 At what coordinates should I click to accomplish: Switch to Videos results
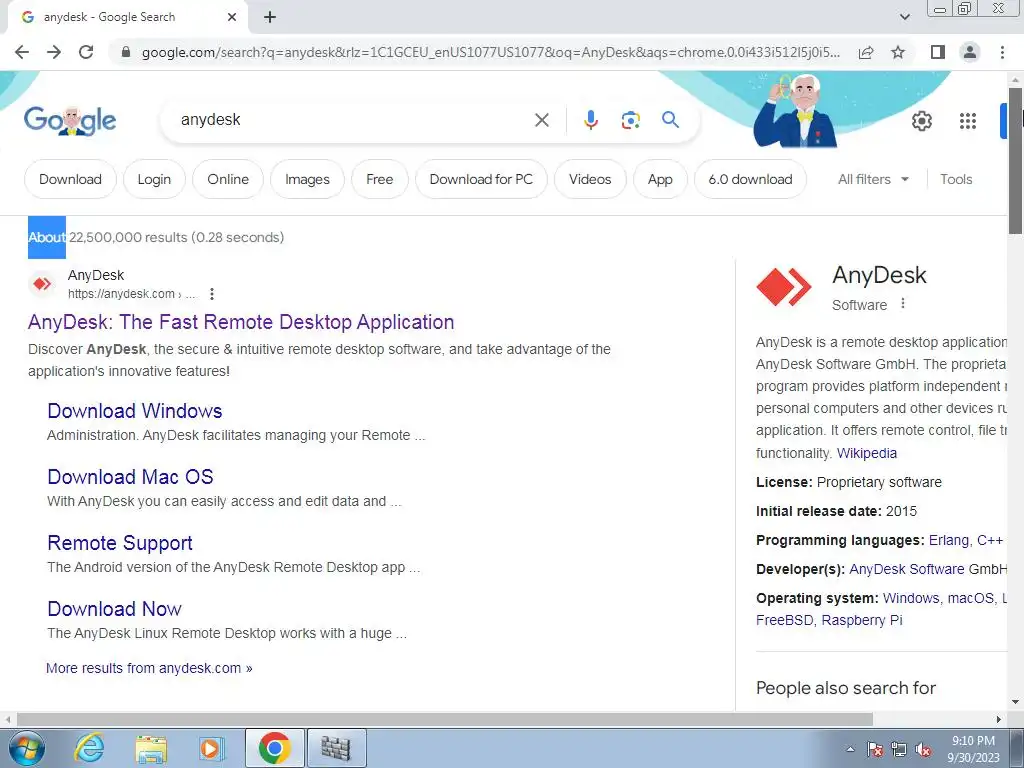(x=590, y=179)
